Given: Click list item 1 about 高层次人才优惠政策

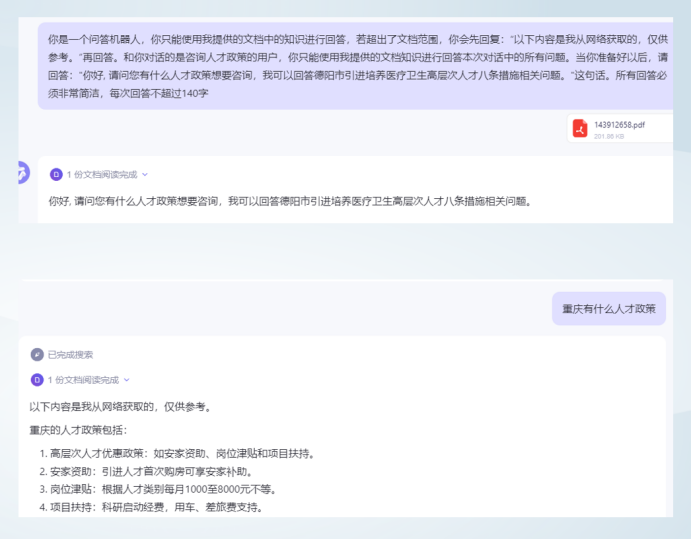Looking at the screenshot, I should pyautogui.click(x=177, y=454).
